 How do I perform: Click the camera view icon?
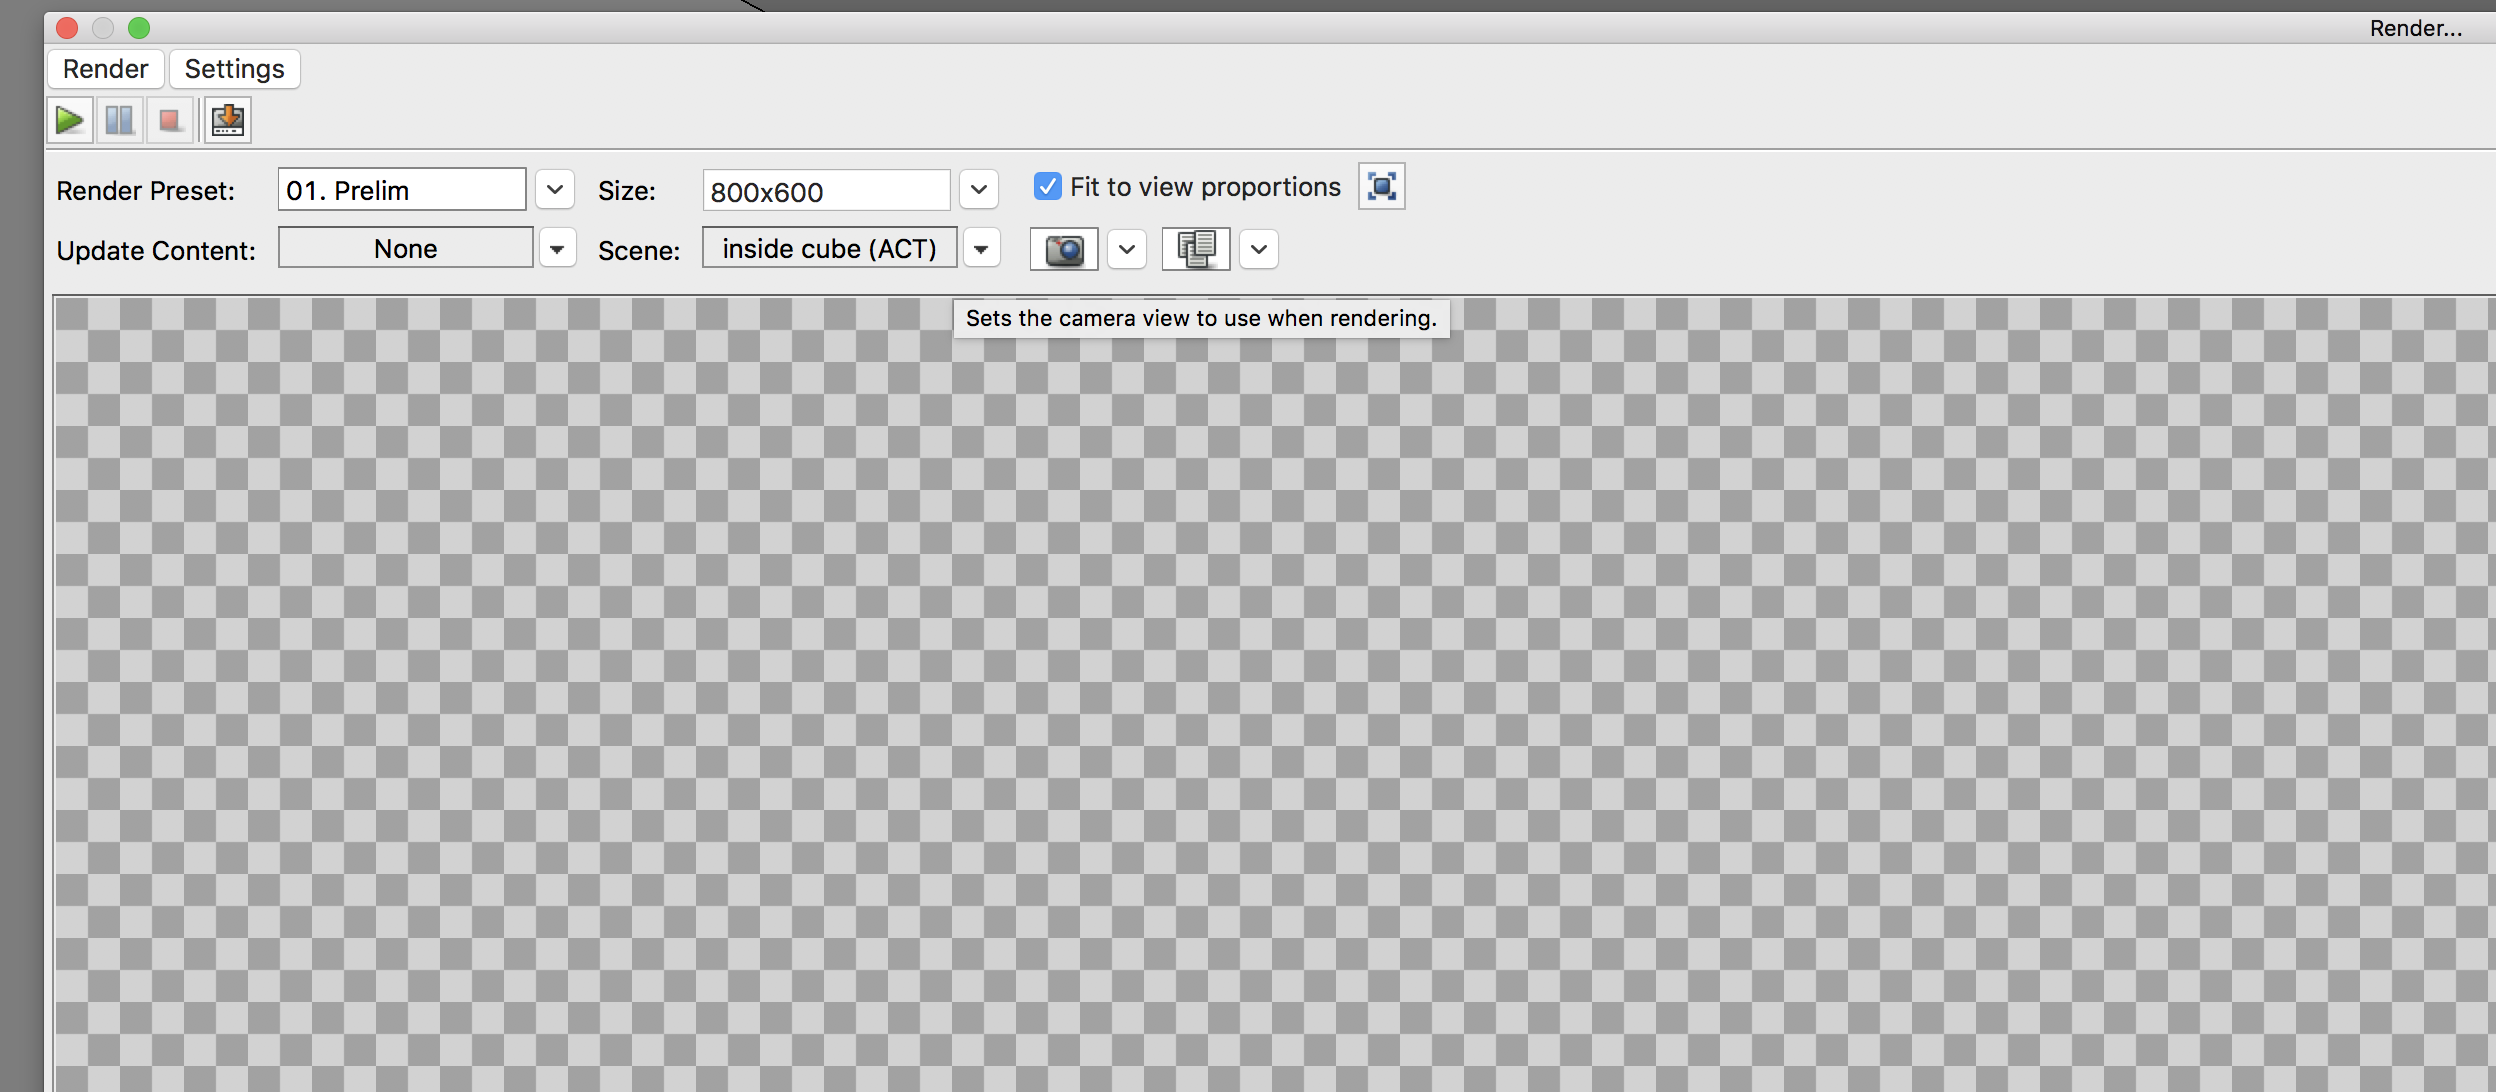tap(1064, 249)
